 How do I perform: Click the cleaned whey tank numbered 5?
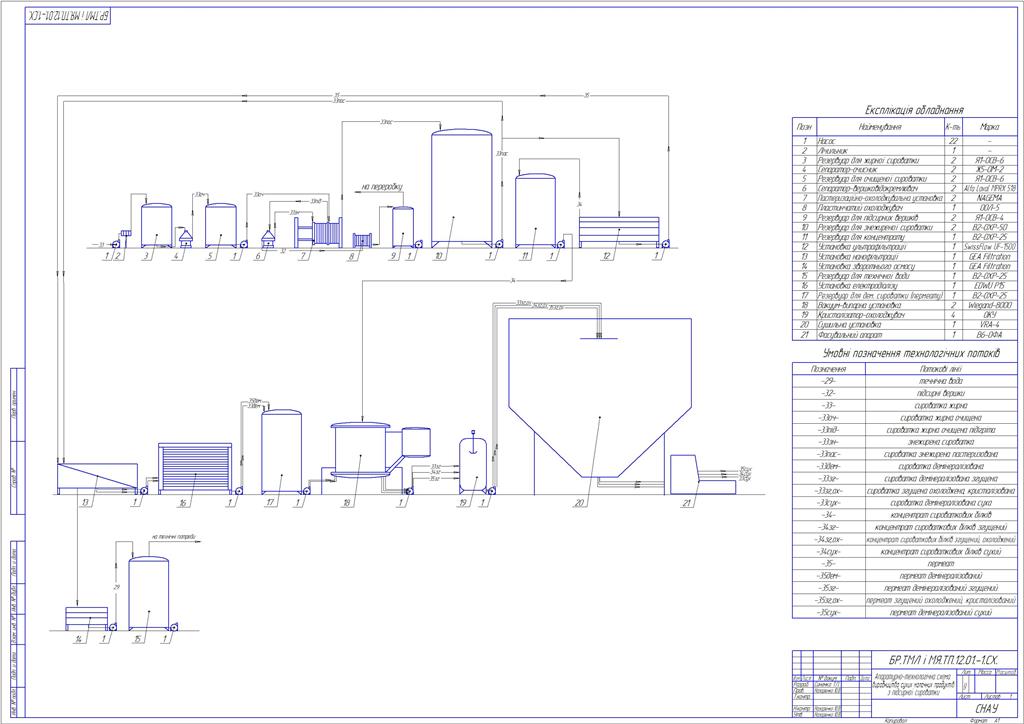[221, 226]
